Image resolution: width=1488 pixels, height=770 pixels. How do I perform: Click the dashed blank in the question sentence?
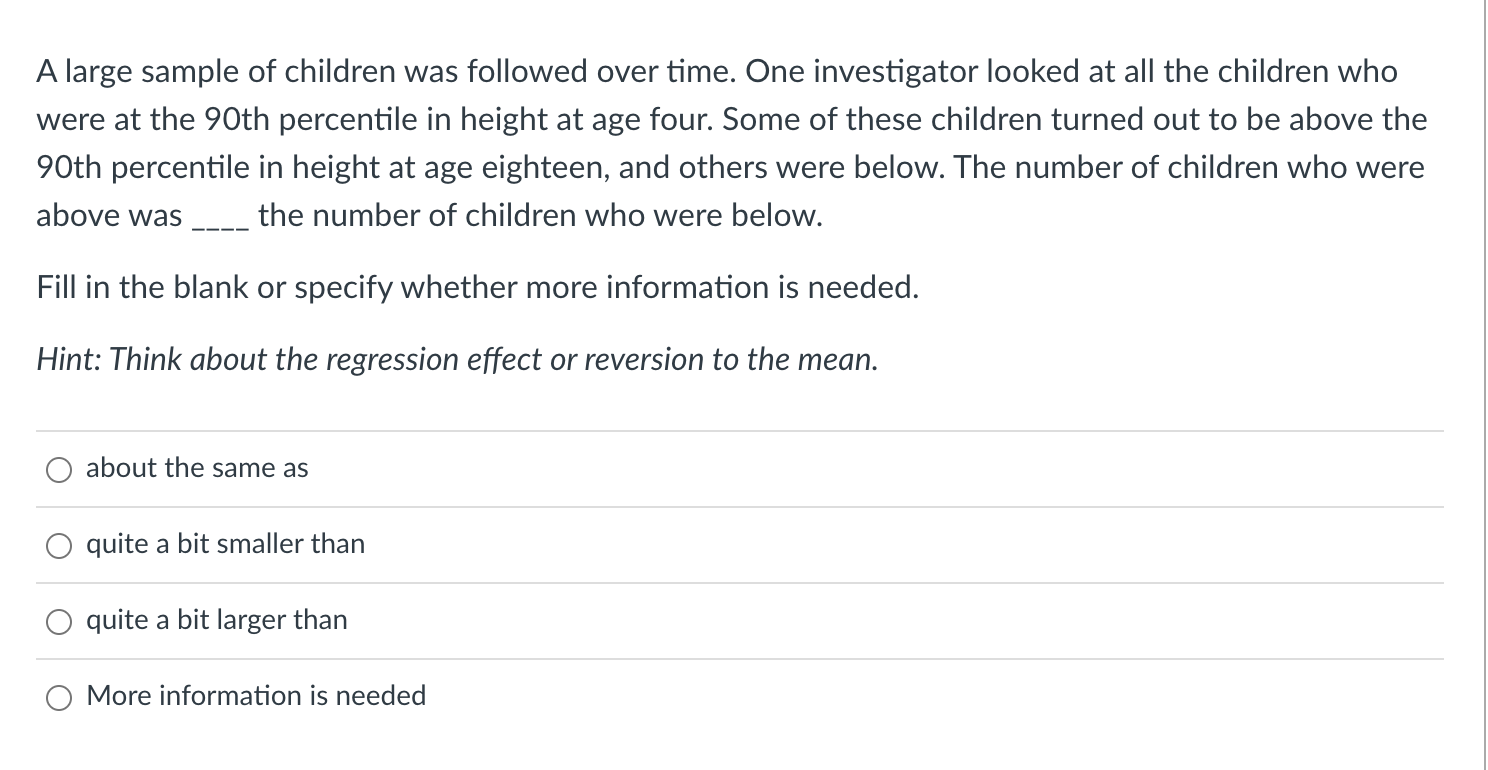coord(219,226)
